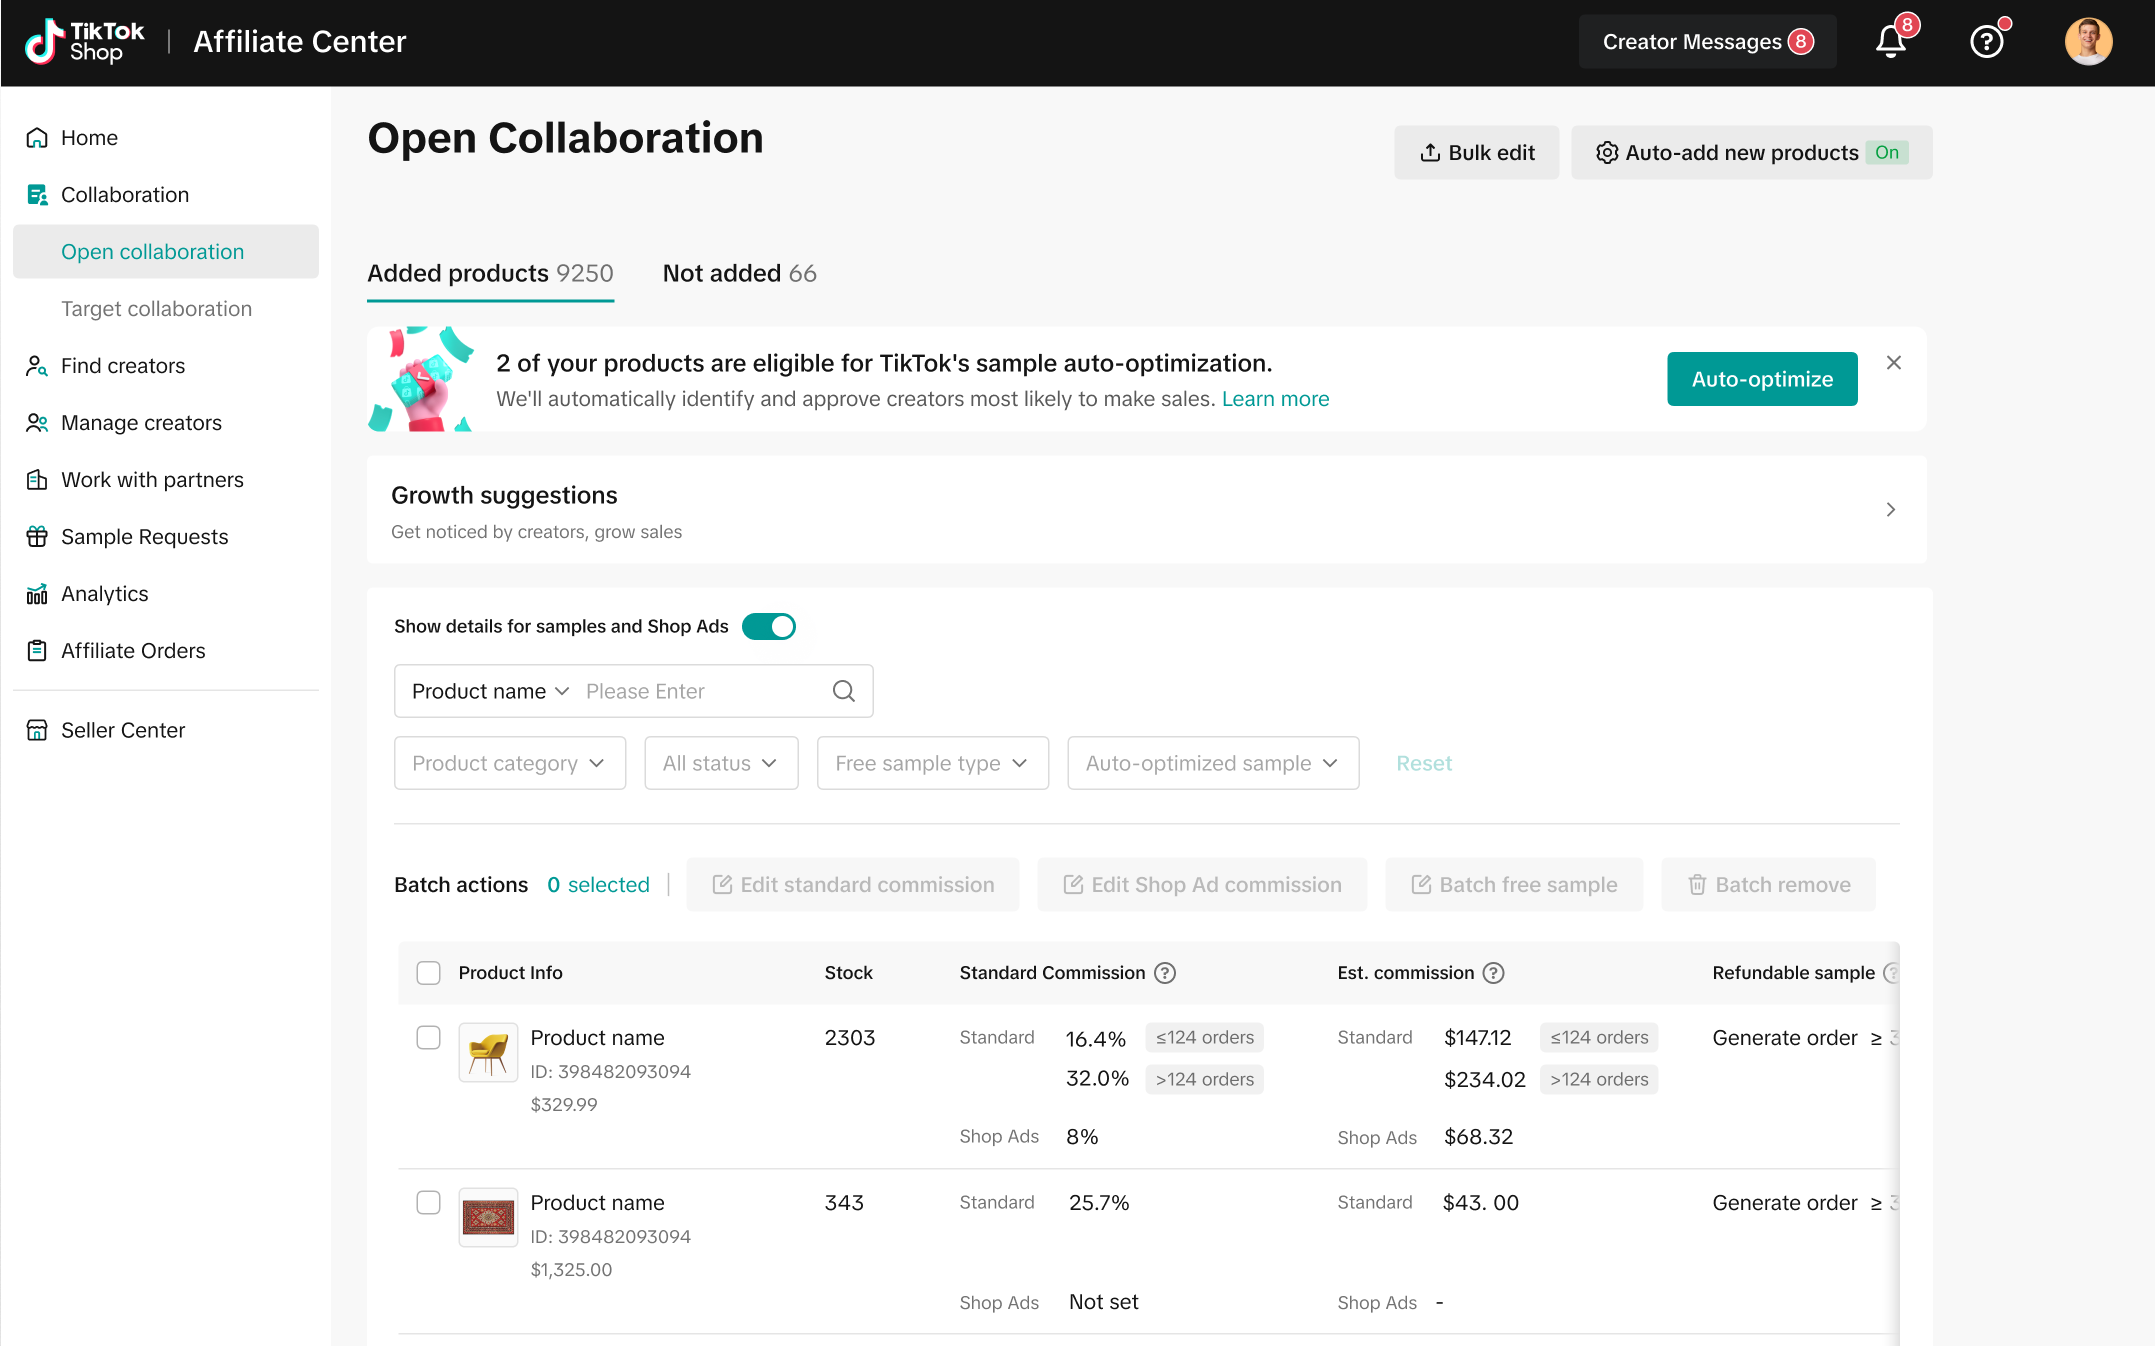Open the help question mark icon
This screenshot has height=1346, width=2155.
point(1986,42)
